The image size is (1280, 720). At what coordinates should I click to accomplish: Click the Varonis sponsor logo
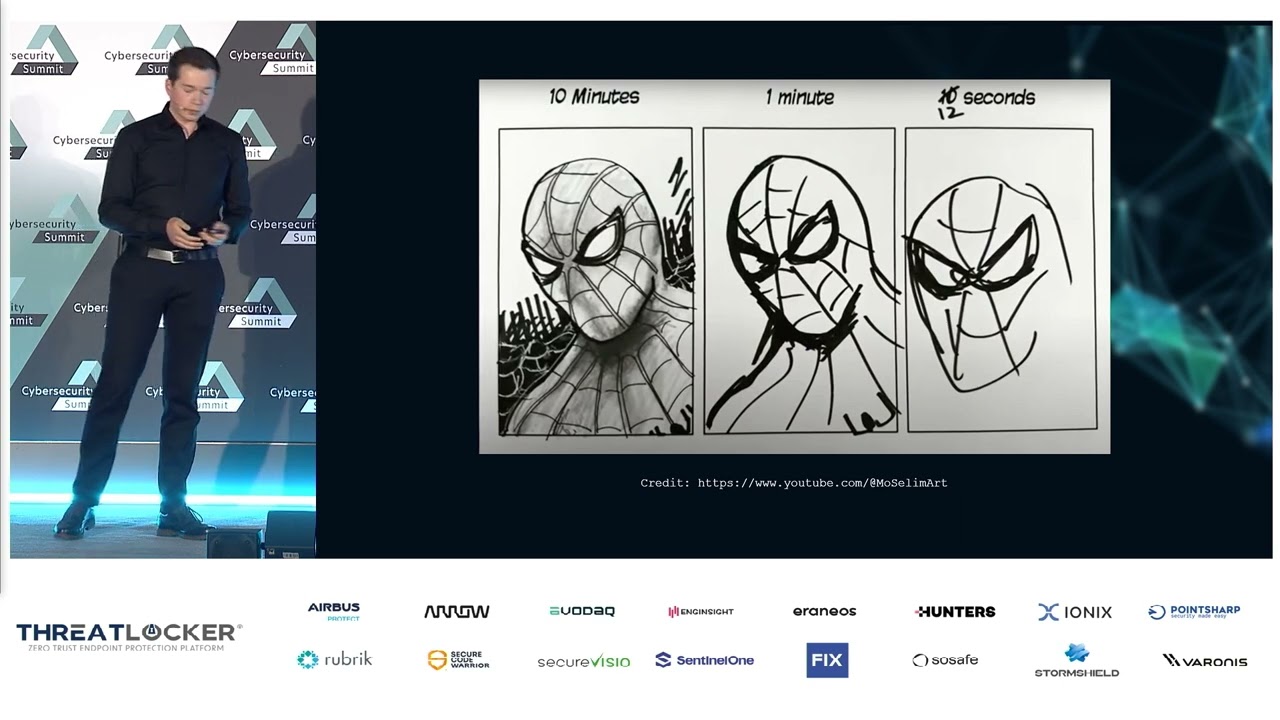coord(1205,660)
